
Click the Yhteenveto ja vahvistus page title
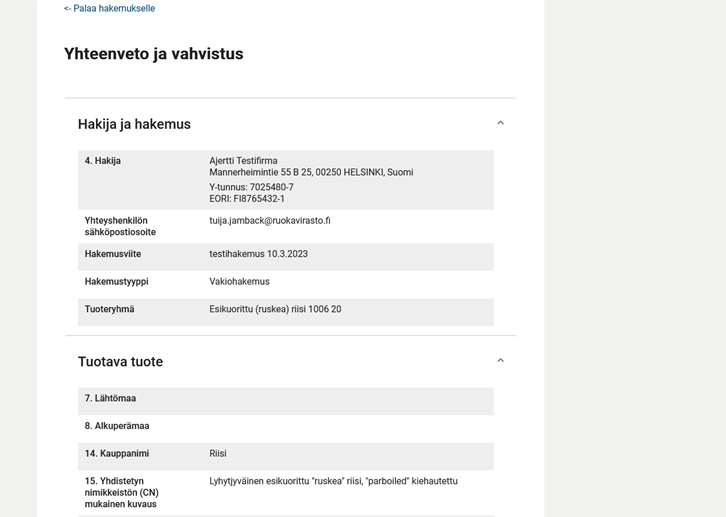click(153, 54)
